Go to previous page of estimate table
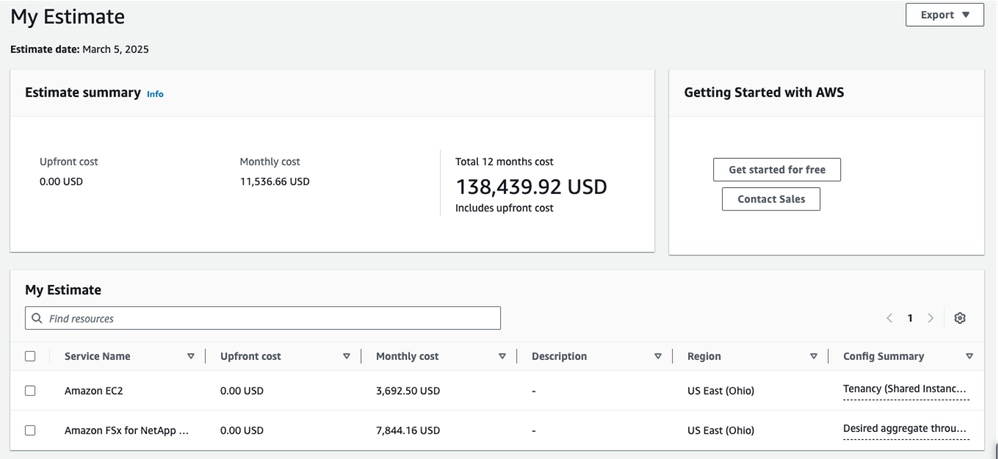This screenshot has width=998, height=459. [889, 318]
